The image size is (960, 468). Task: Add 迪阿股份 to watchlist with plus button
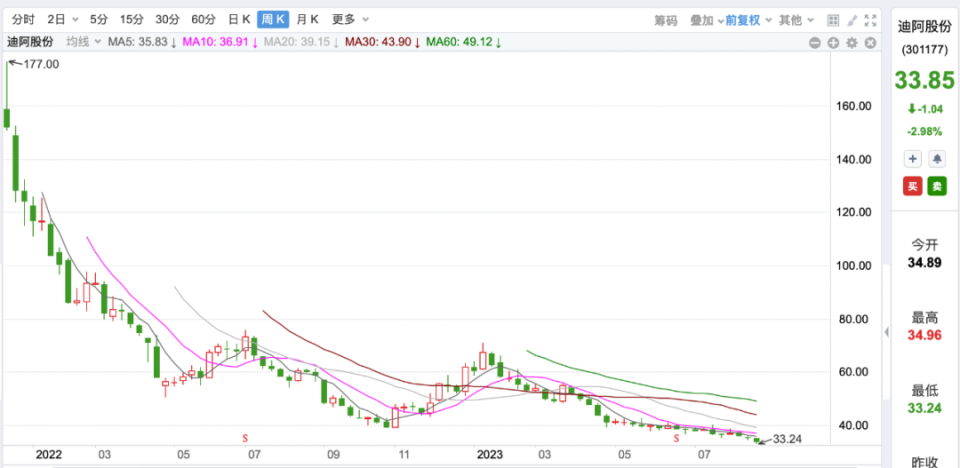[x=913, y=159]
